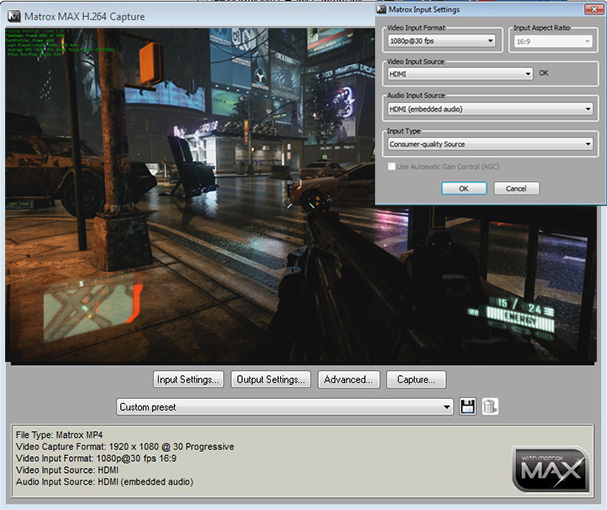Screen dimensions: 607x510
Task: Open the Custom preset dropdown
Action: click(285, 407)
